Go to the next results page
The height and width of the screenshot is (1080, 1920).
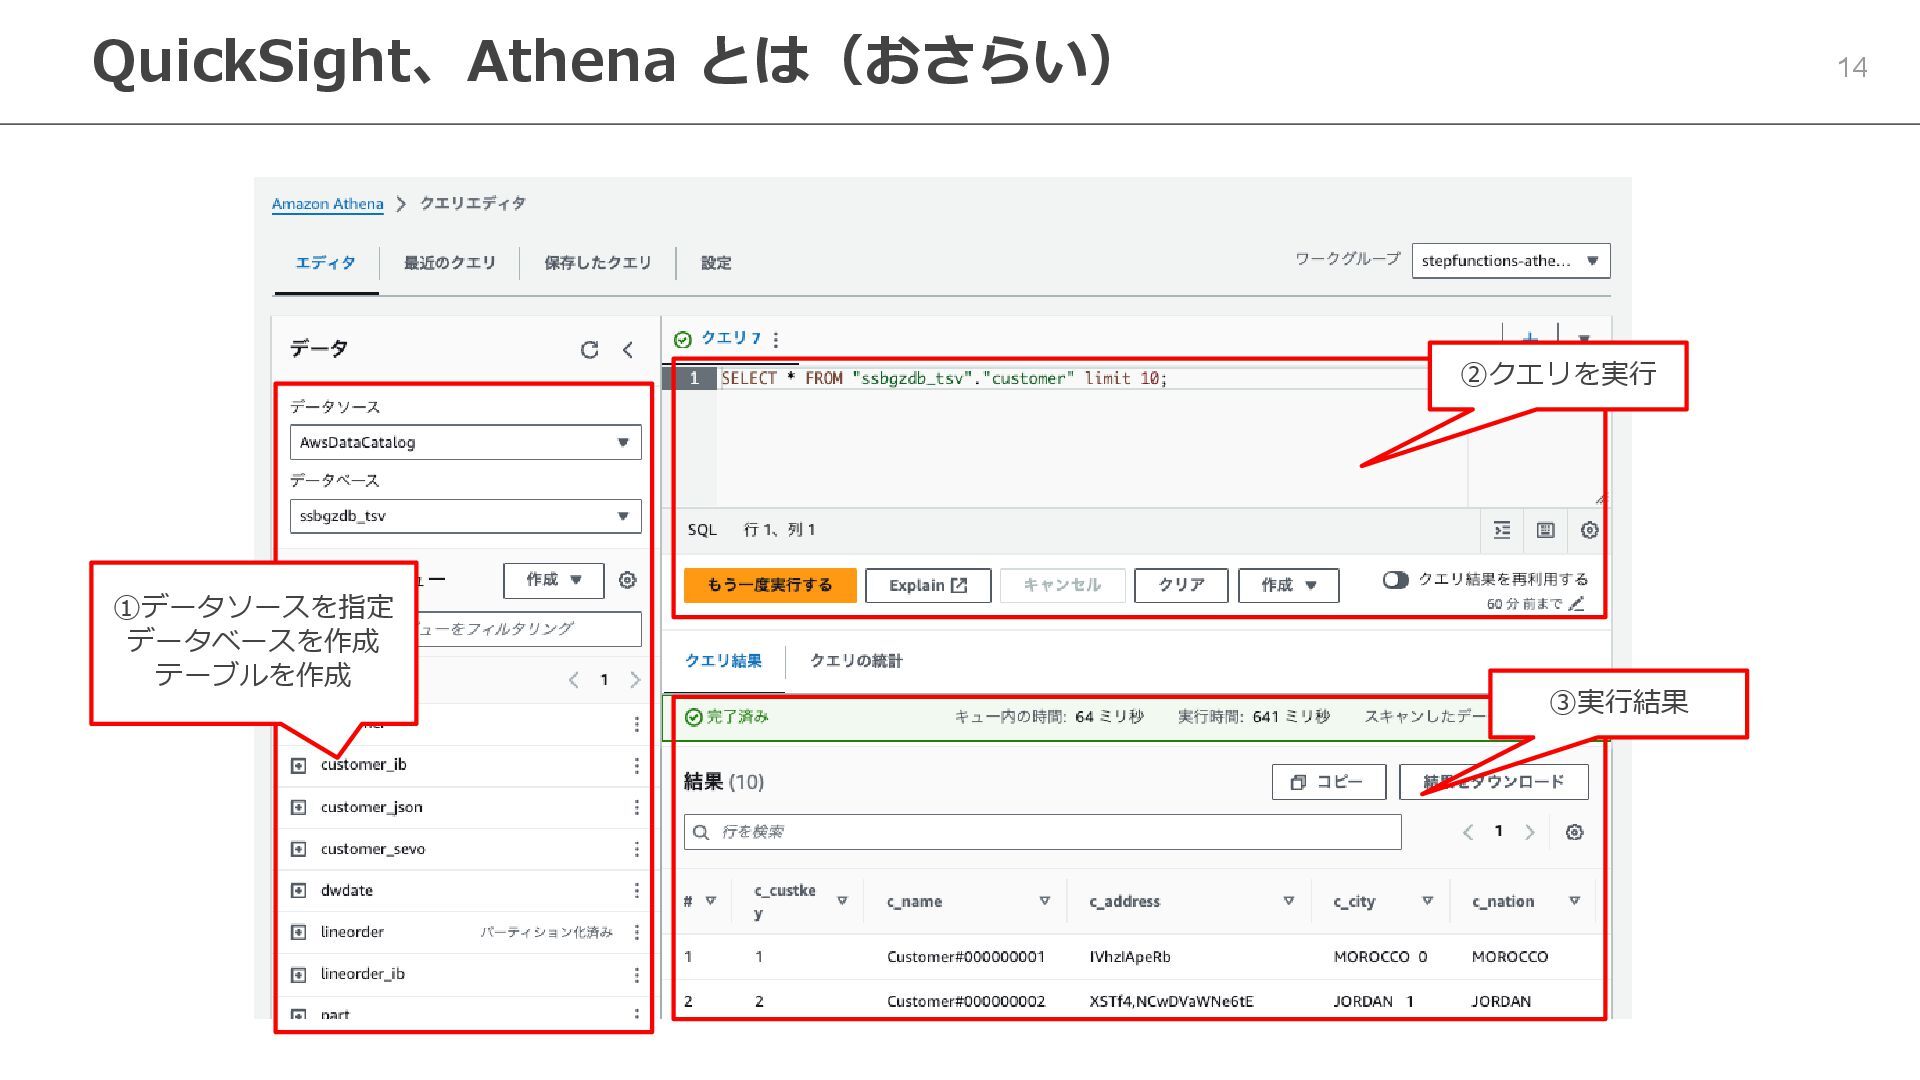tap(1529, 832)
